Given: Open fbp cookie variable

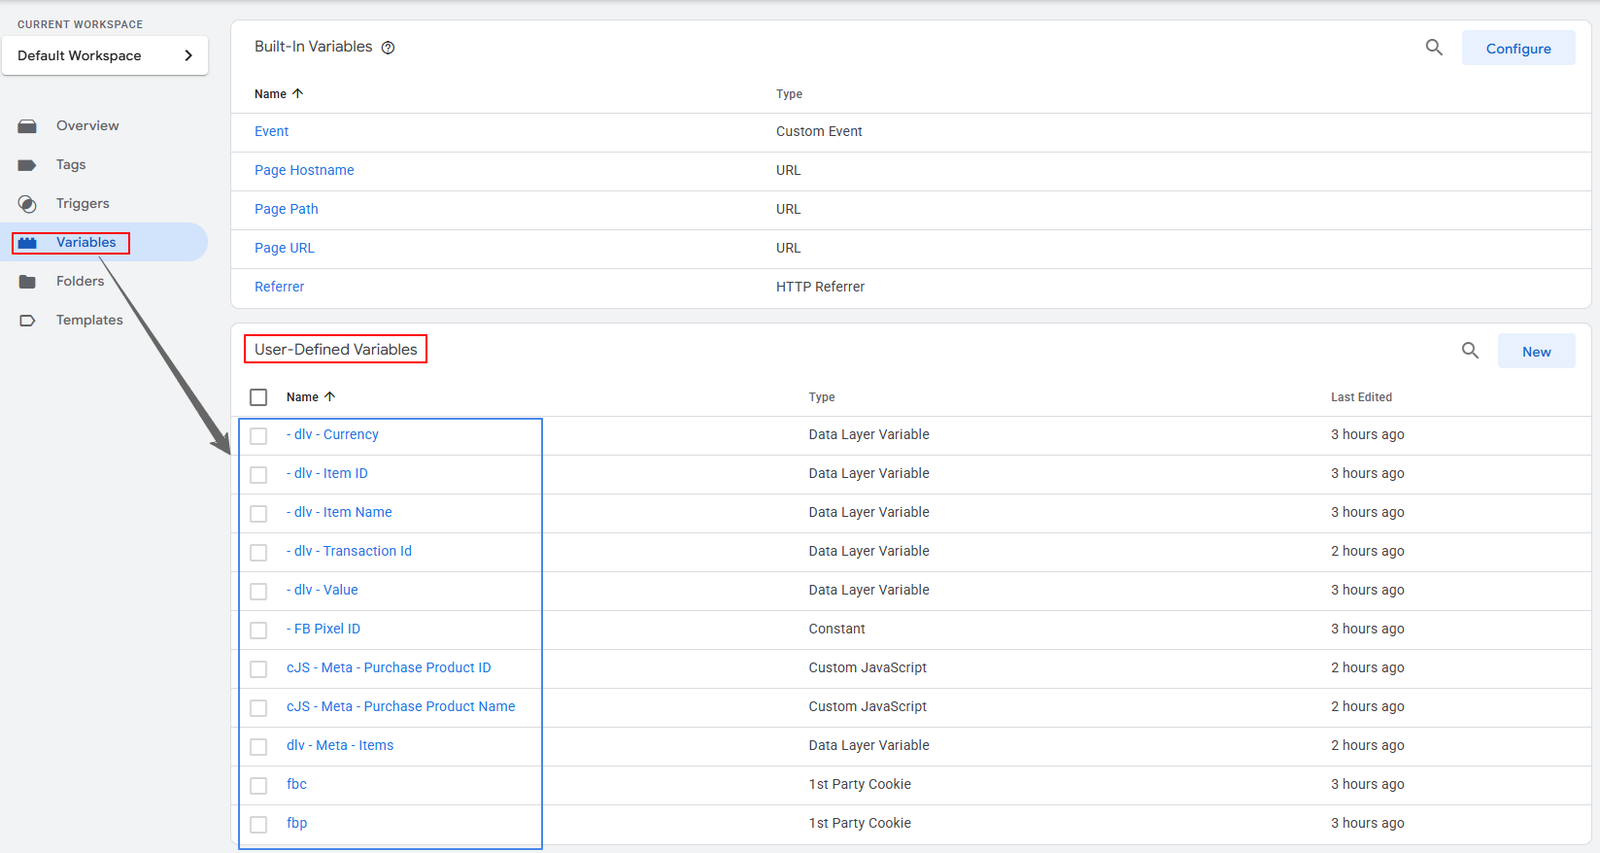Looking at the screenshot, I should click(296, 824).
